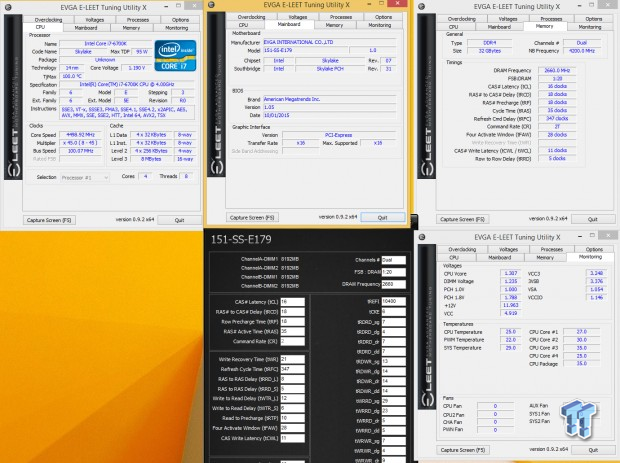620x463 pixels.
Task: Open the Overclocking tab in the CPU window
Action: click(48, 19)
